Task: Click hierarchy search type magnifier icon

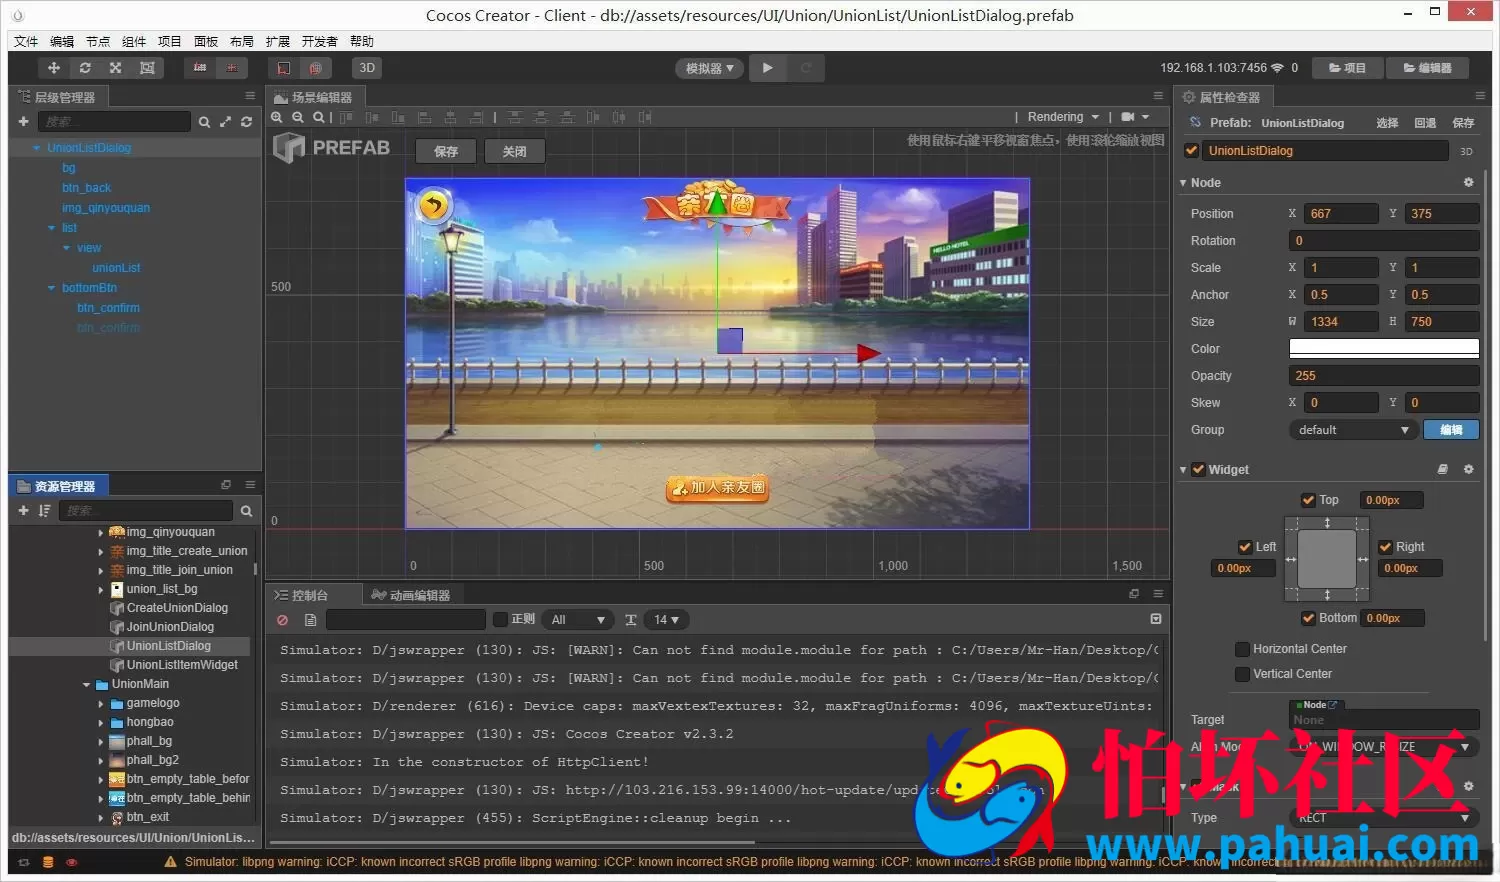Action: [204, 122]
